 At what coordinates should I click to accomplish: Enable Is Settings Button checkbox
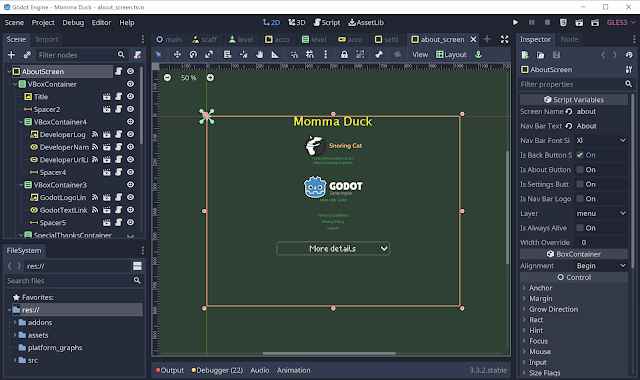580,184
